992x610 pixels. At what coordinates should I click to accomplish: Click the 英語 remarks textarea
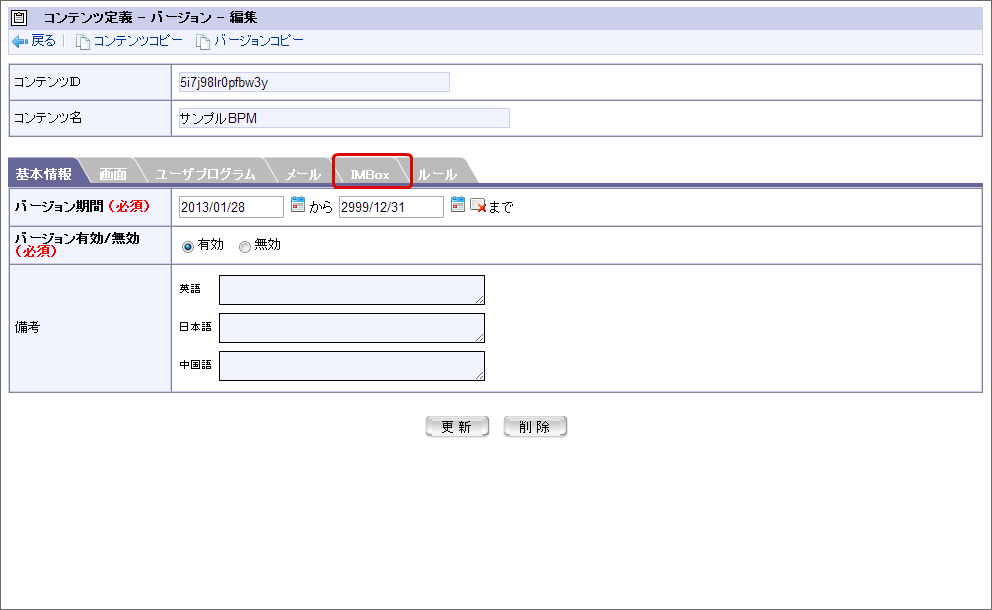352,290
